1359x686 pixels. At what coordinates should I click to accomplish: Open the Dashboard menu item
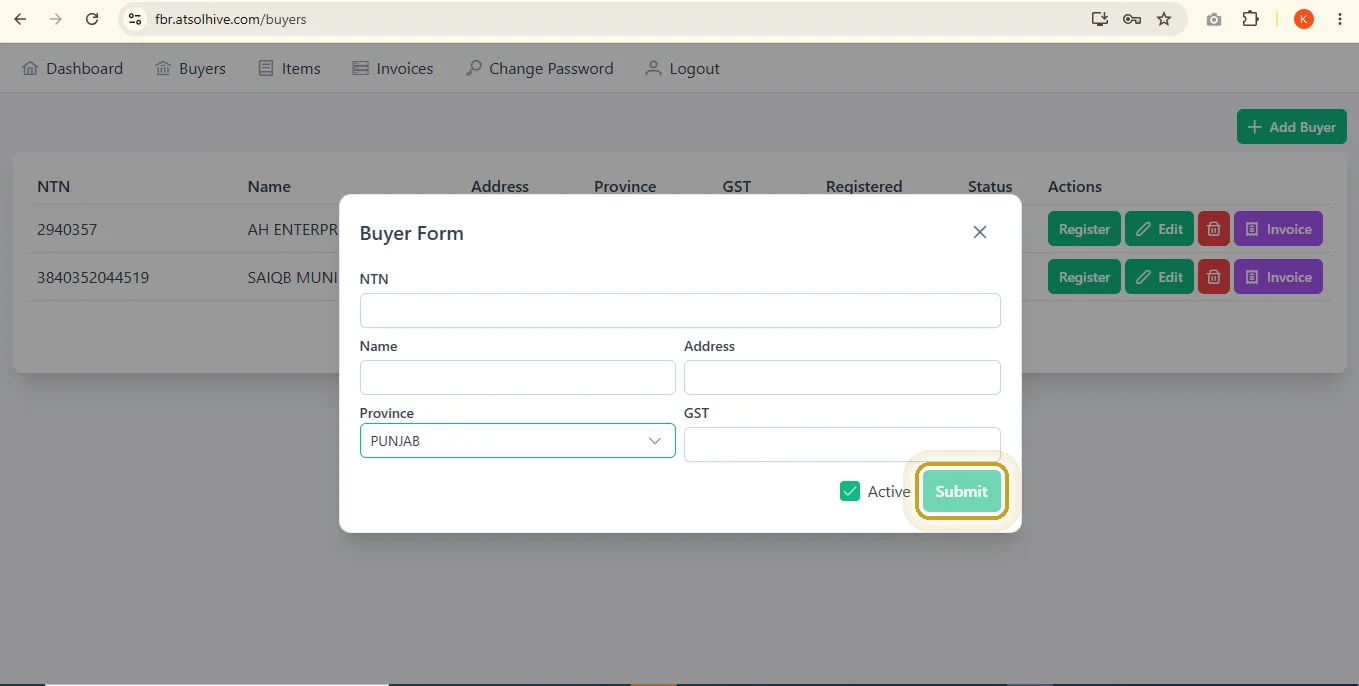click(x=72, y=68)
